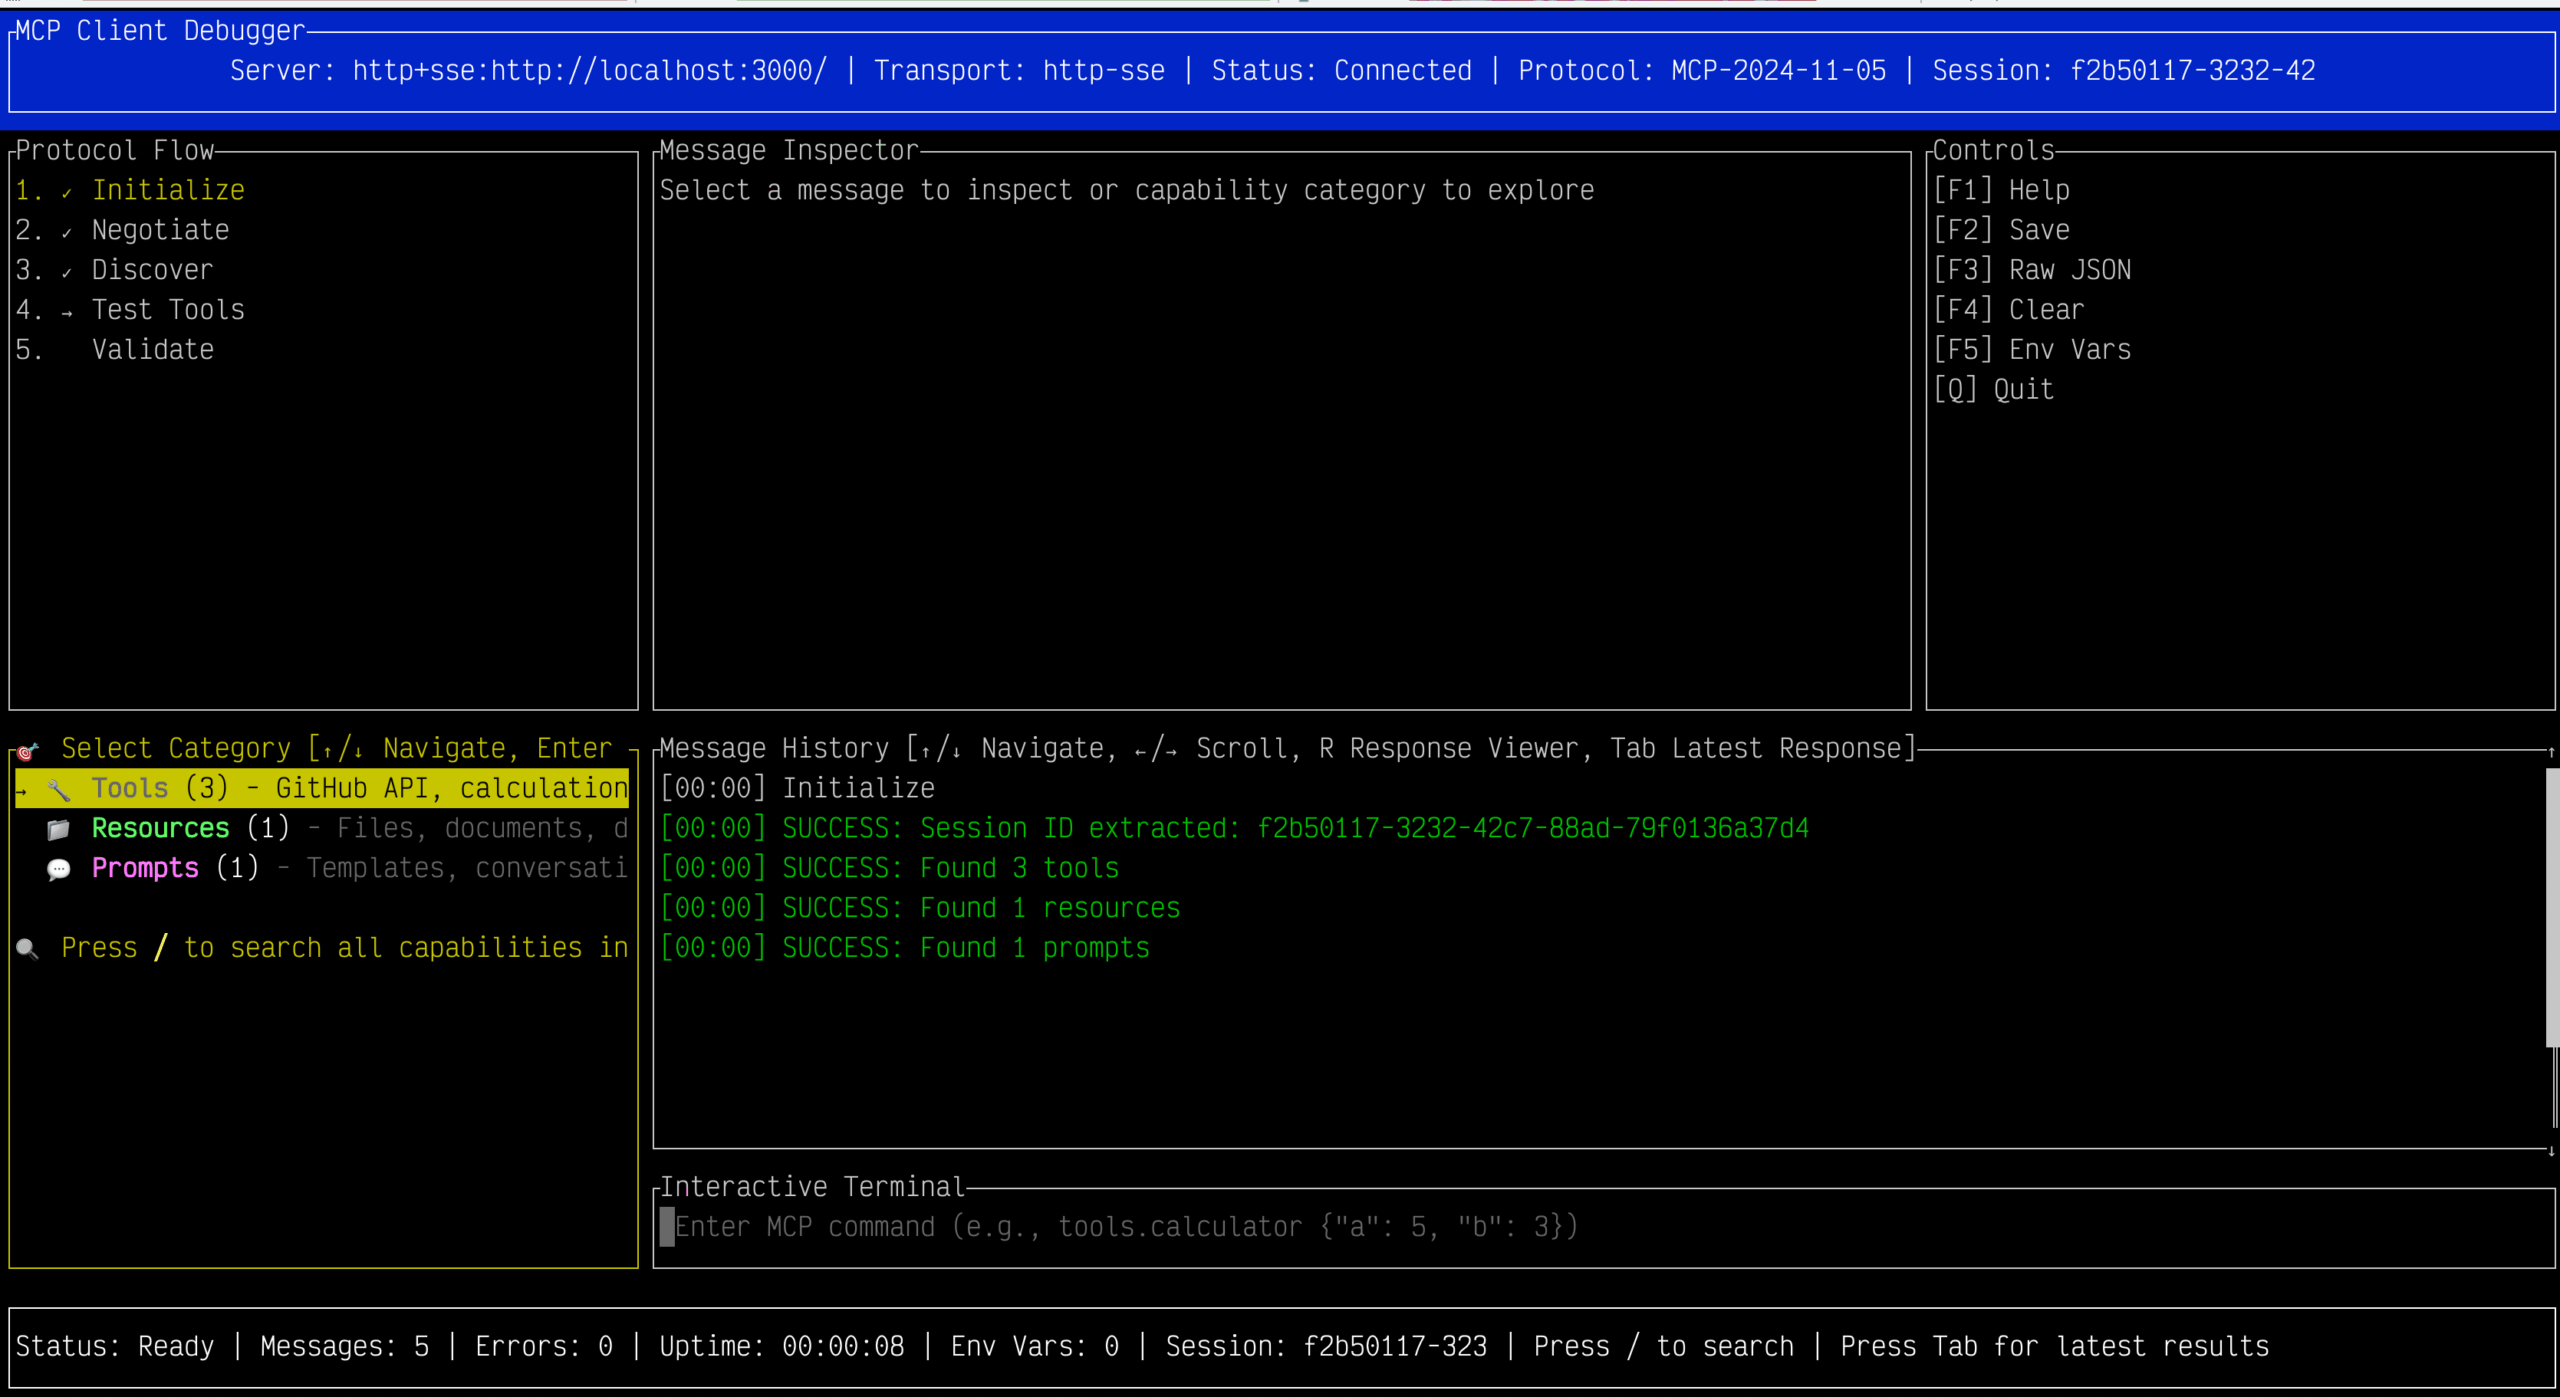Click the Message History scrollbar thumb
This screenshot has width=2560, height=1397.
tap(2551, 905)
